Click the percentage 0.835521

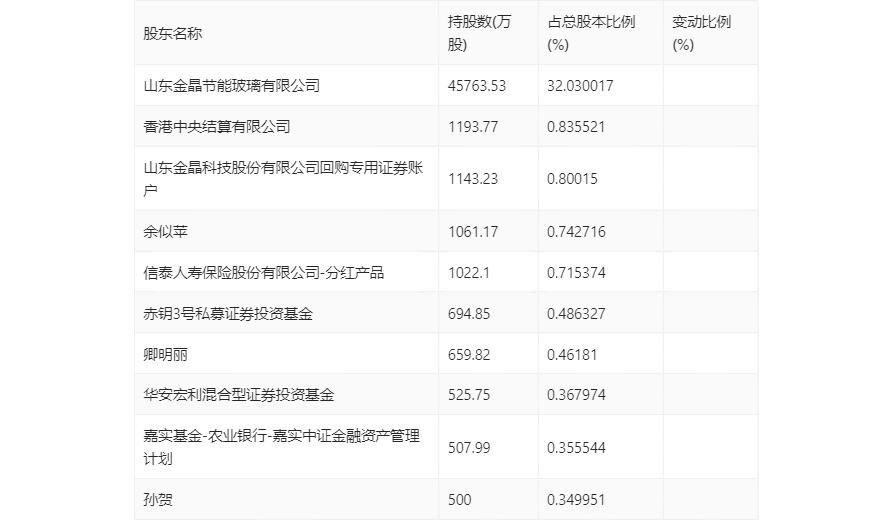point(576,126)
